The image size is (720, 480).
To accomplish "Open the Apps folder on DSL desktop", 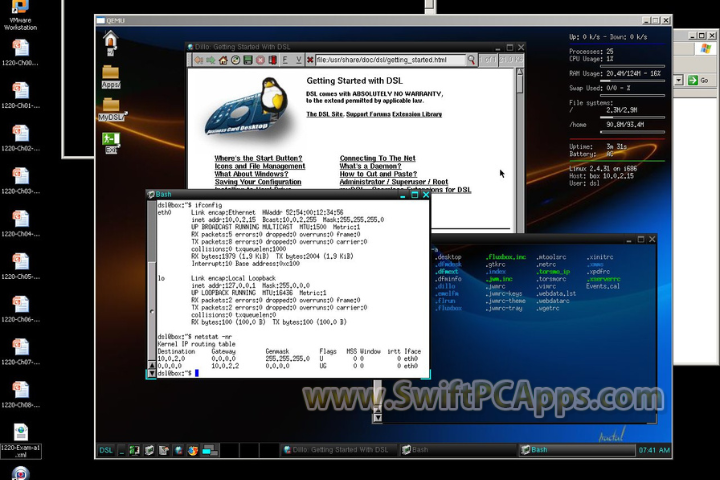I will tap(111, 77).
